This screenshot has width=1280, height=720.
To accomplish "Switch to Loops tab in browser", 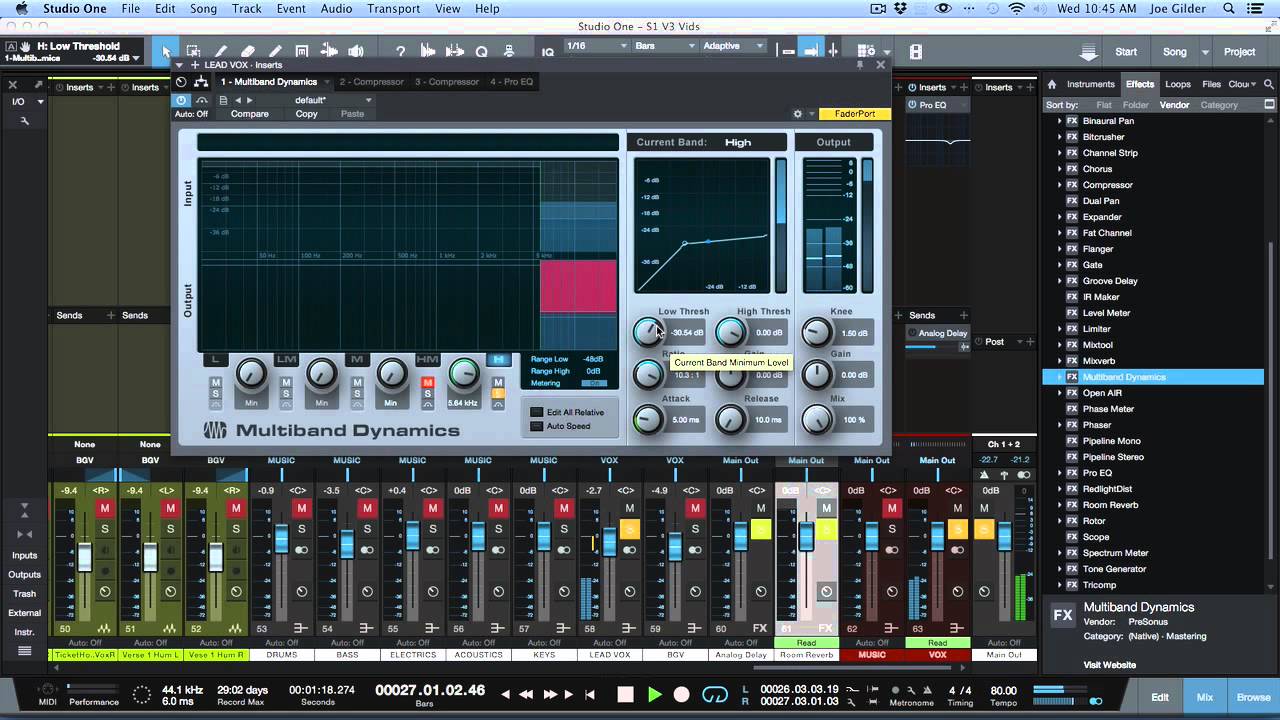I will 1177,84.
